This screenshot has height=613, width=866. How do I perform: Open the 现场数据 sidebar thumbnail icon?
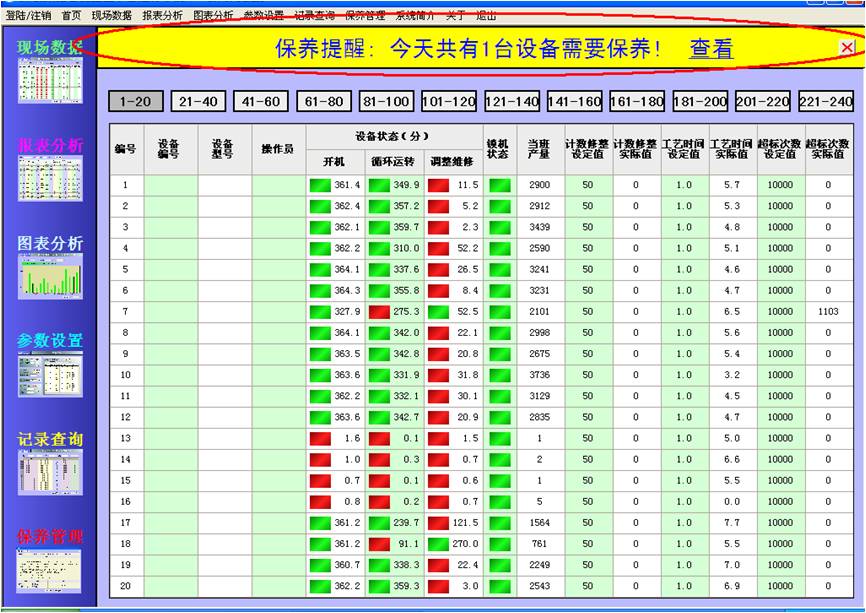[x=49, y=80]
